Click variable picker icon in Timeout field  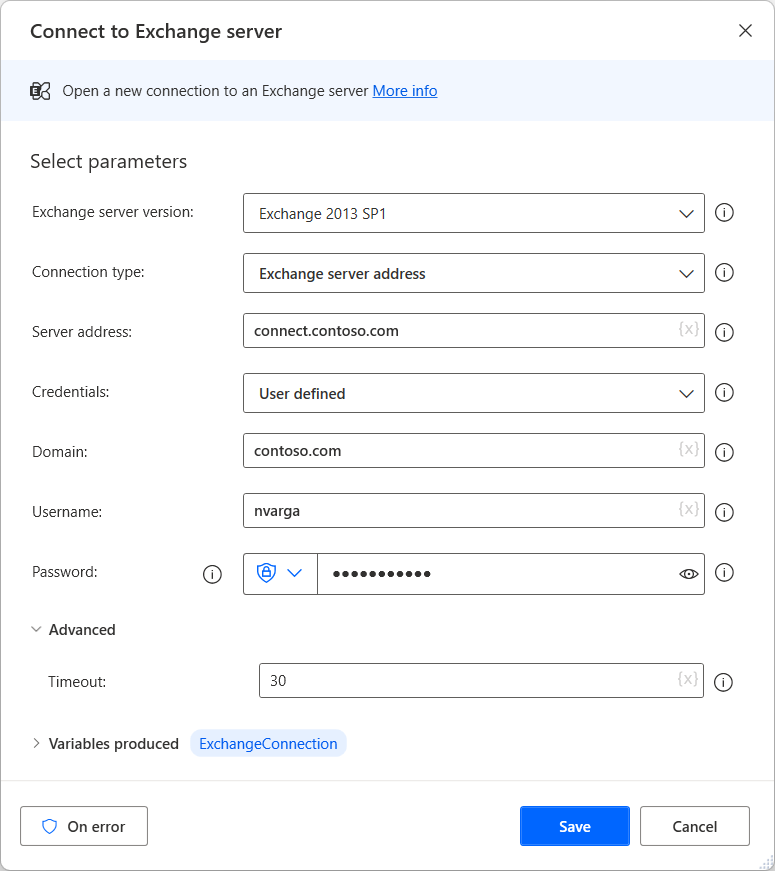pos(687,680)
